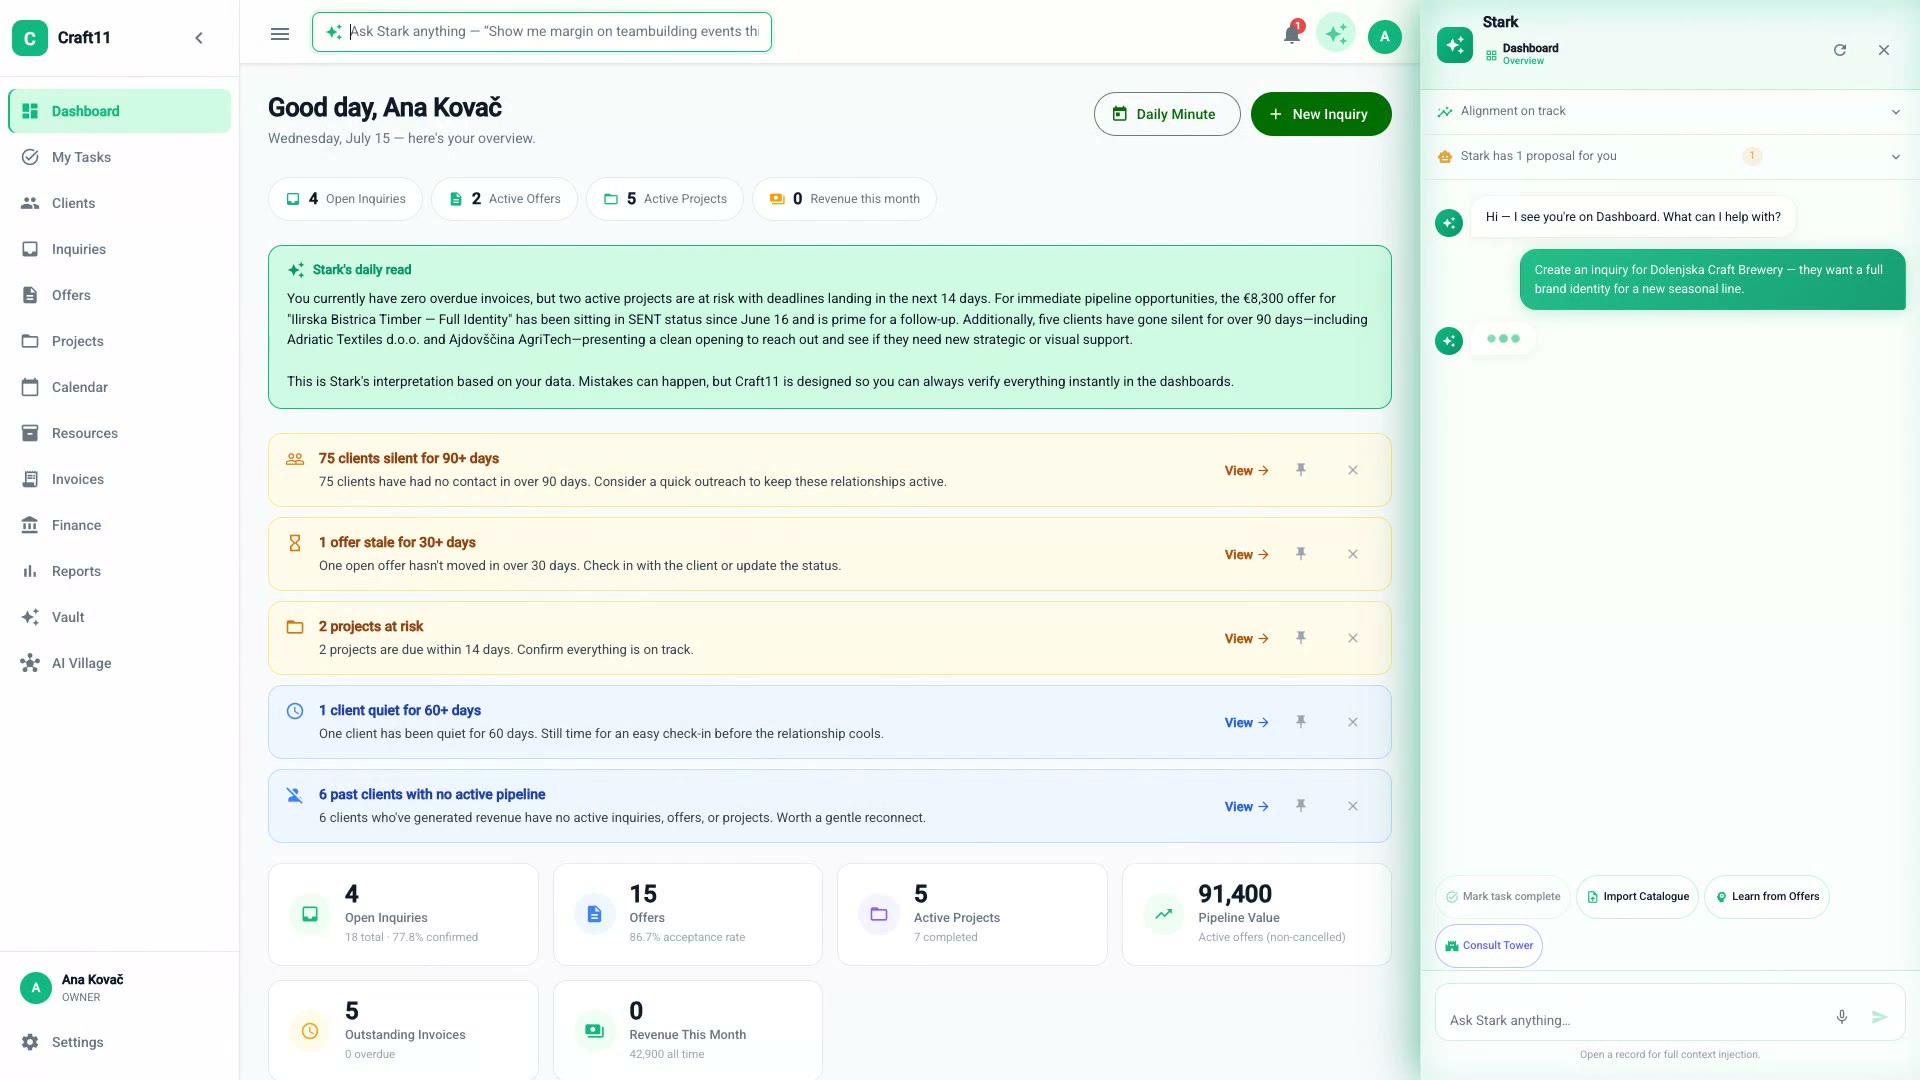Image resolution: width=1920 pixels, height=1080 pixels.
Task: Pin the 1 offer stale alert
Action: coord(1301,554)
